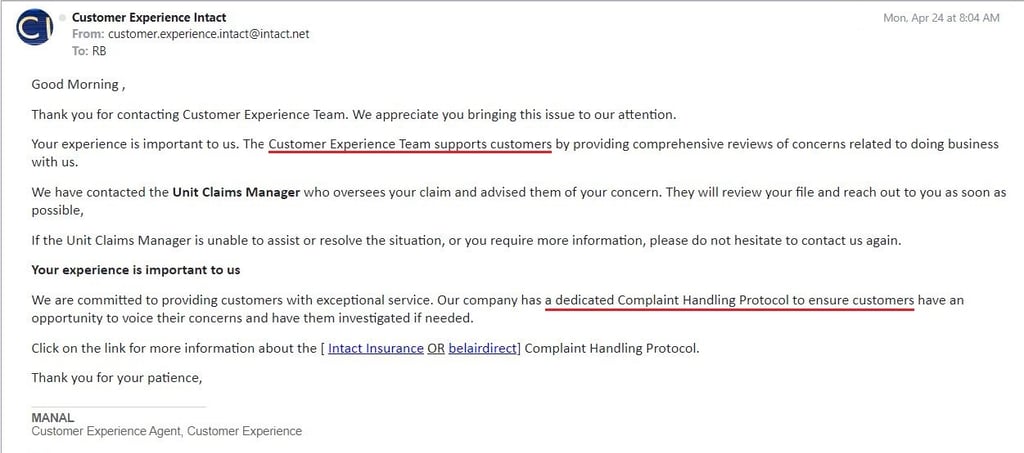
Task: Click red-underlined 'dedicated Complaint Handling Protocol' phrase
Action: [730, 300]
